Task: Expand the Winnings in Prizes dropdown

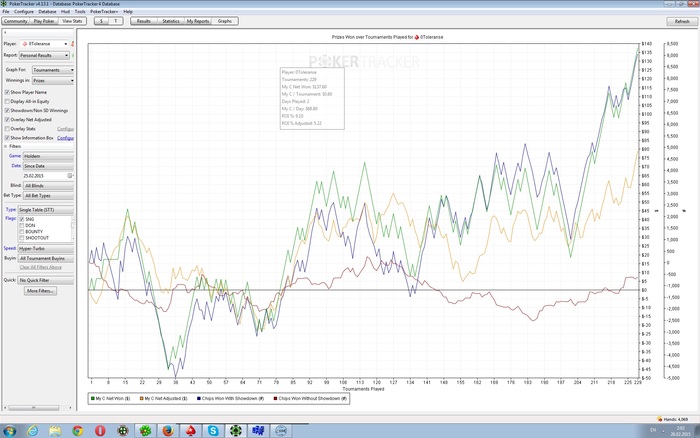Action: (x=53, y=82)
